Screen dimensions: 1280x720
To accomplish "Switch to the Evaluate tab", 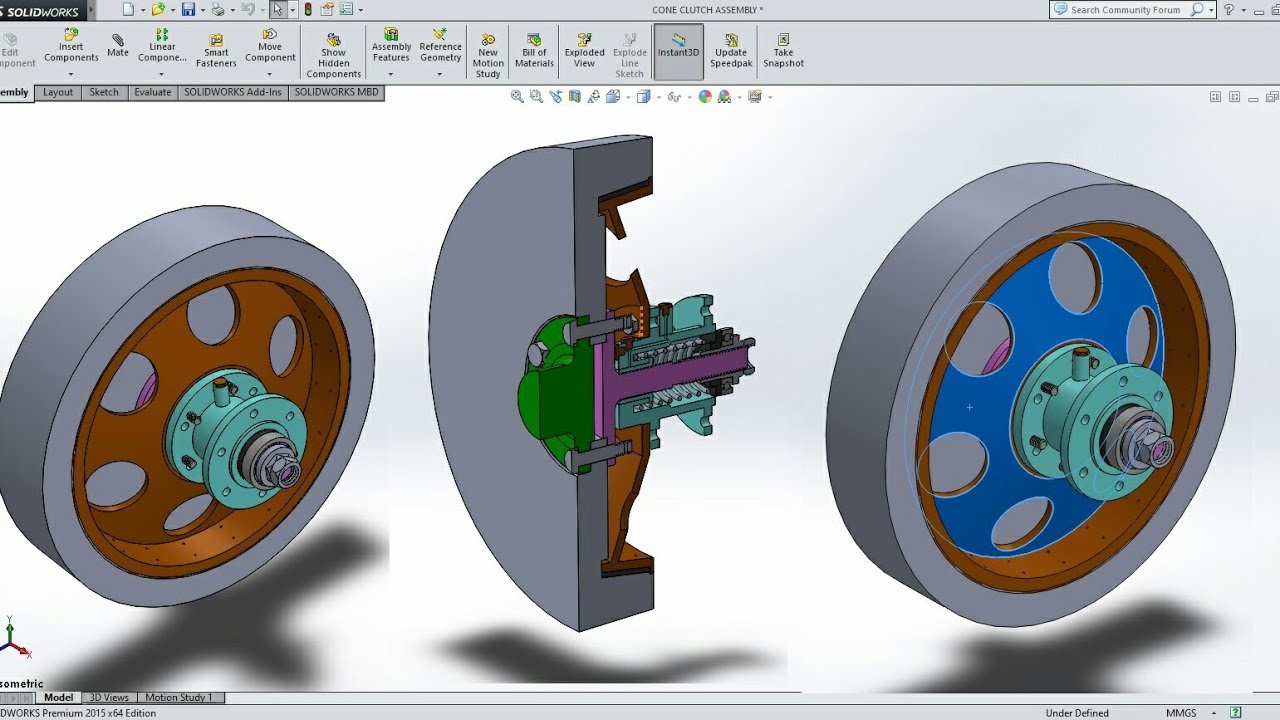I will (x=153, y=92).
